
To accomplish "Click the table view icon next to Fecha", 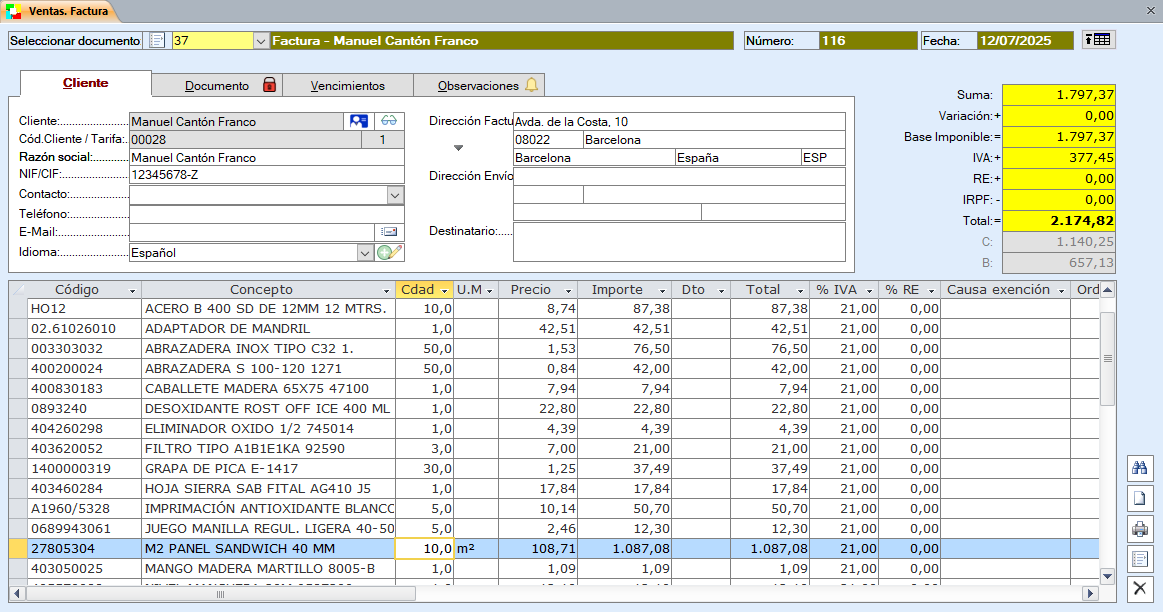I will [1098, 40].
